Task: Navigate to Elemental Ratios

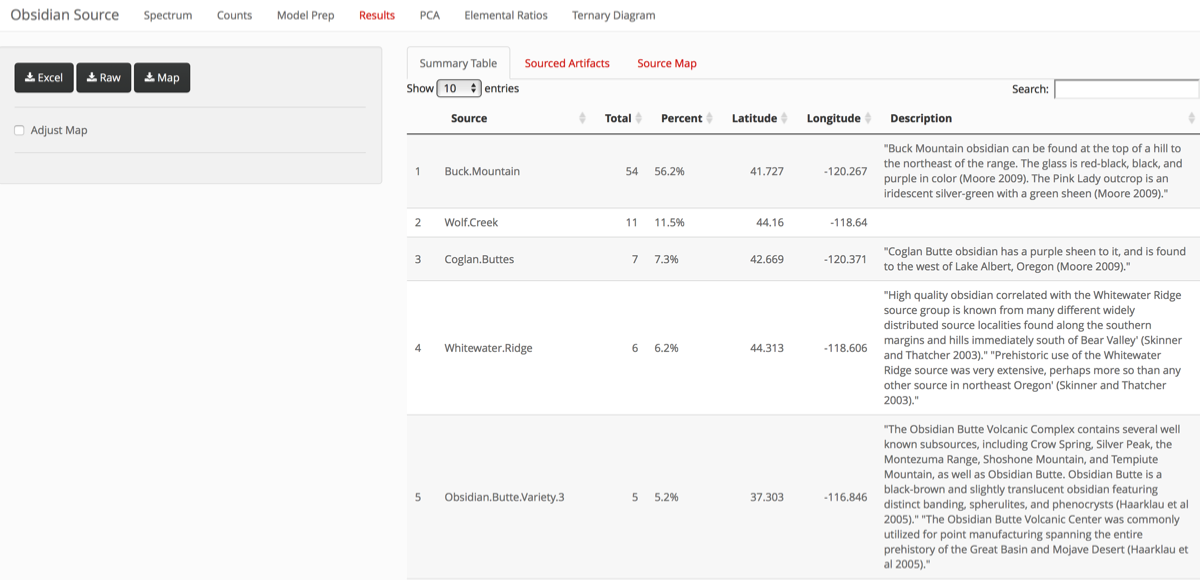Action: [x=506, y=15]
